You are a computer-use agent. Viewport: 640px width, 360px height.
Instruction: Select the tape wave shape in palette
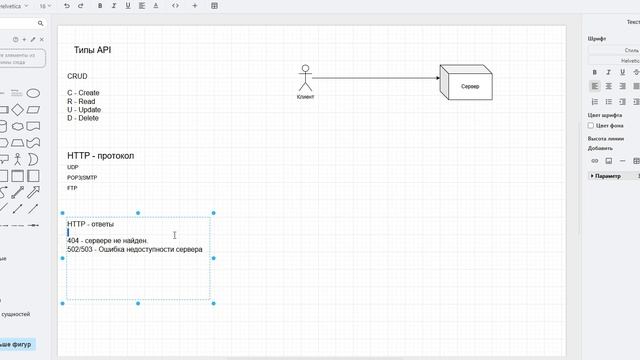(x=33, y=143)
